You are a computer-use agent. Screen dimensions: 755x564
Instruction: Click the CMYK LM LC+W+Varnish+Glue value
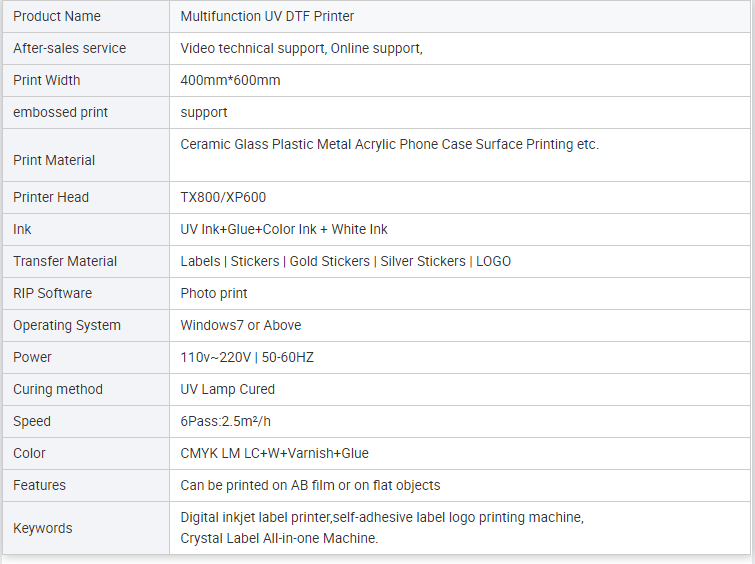click(x=274, y=453)
